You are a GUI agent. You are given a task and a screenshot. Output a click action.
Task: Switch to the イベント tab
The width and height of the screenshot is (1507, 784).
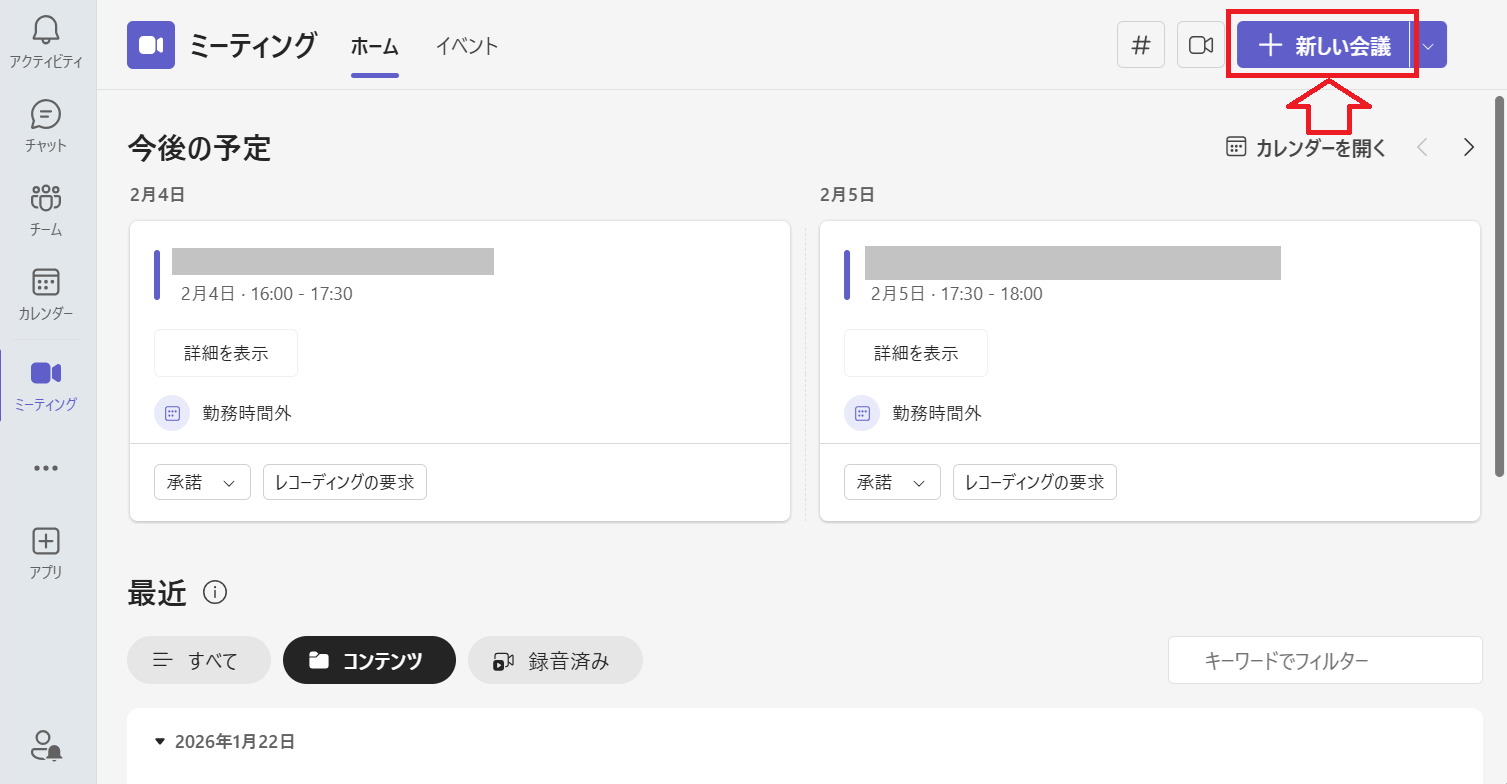[x=466, y=45]
